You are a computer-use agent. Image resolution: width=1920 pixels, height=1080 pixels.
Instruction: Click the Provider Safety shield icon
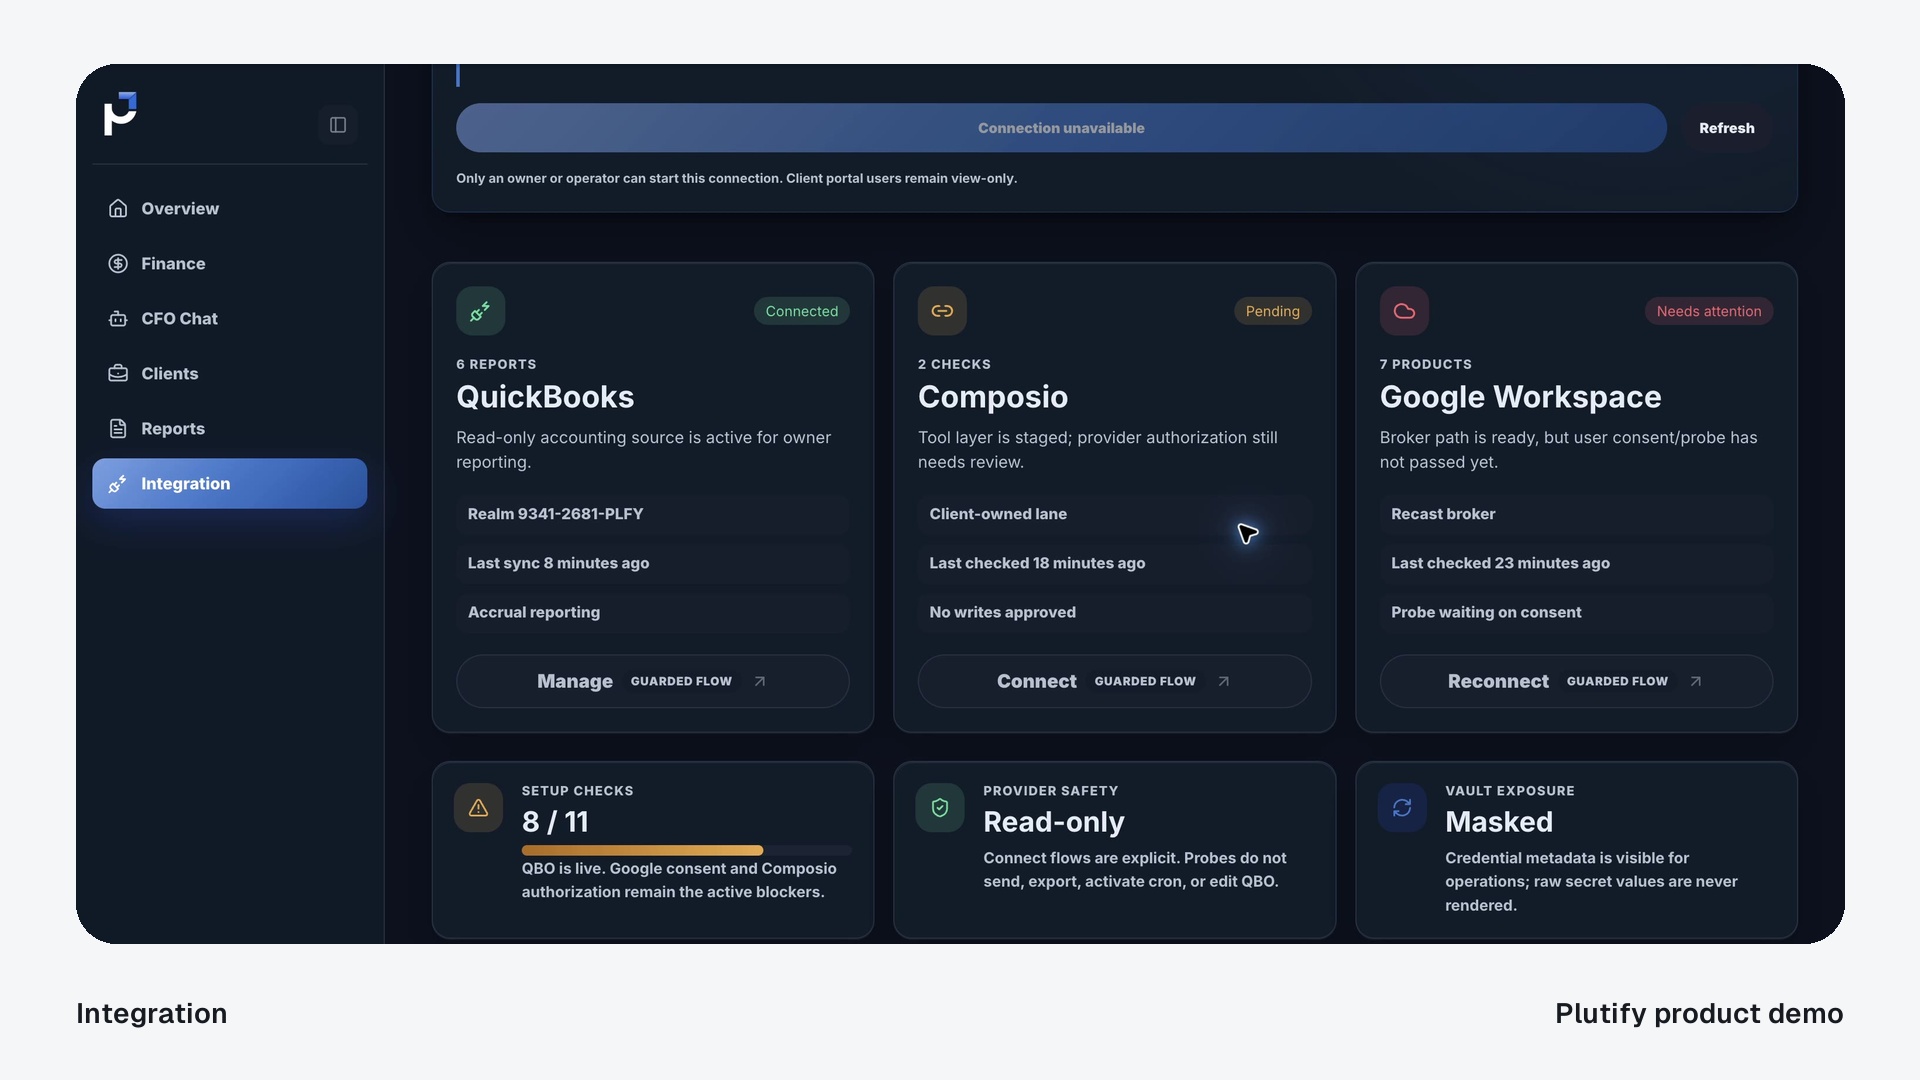coord(940,807)
